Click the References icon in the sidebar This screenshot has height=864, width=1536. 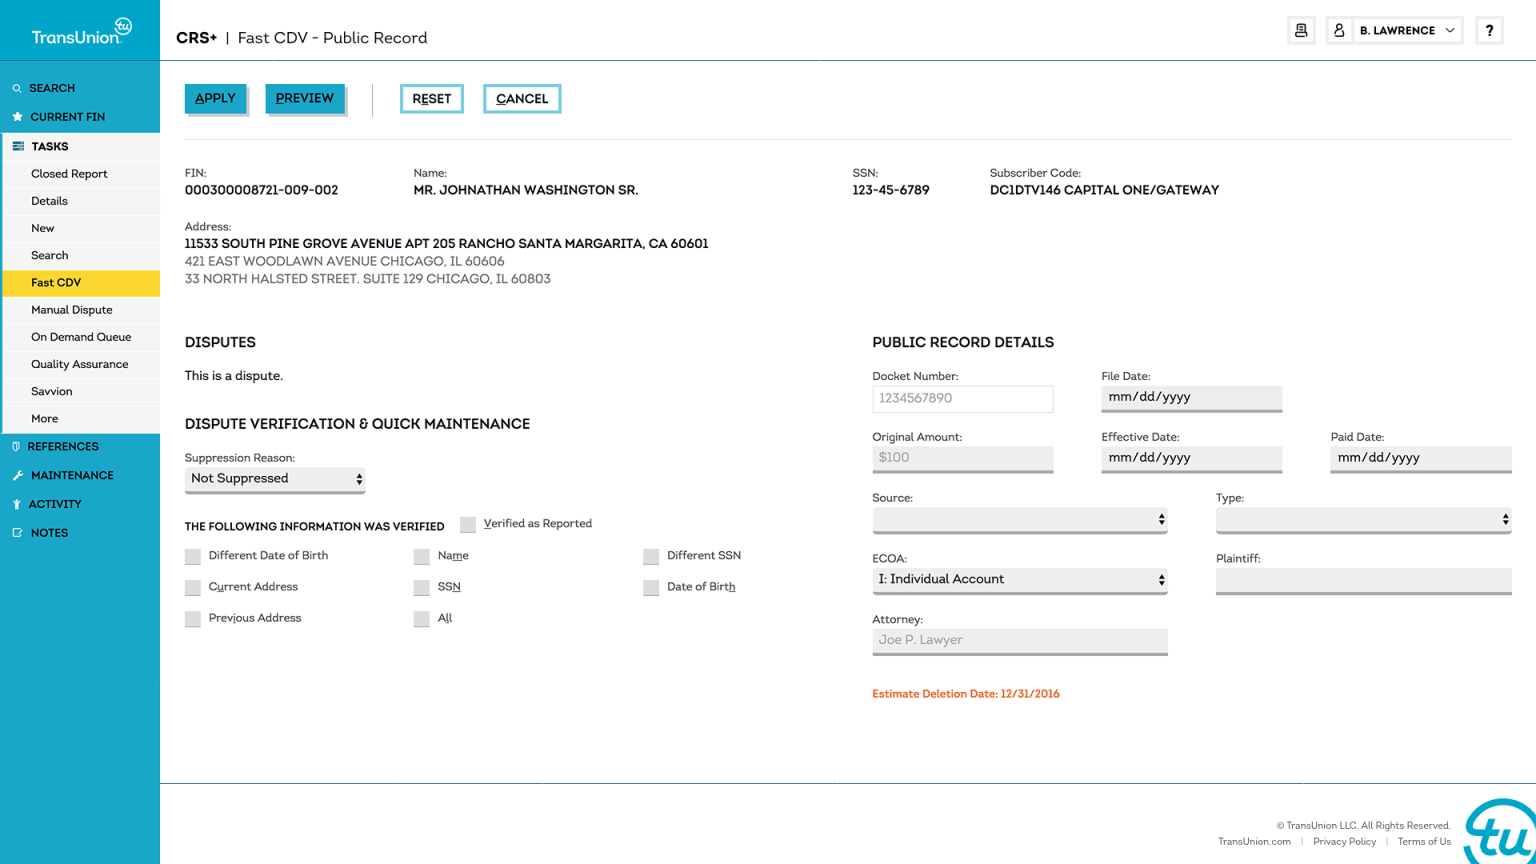16,447
